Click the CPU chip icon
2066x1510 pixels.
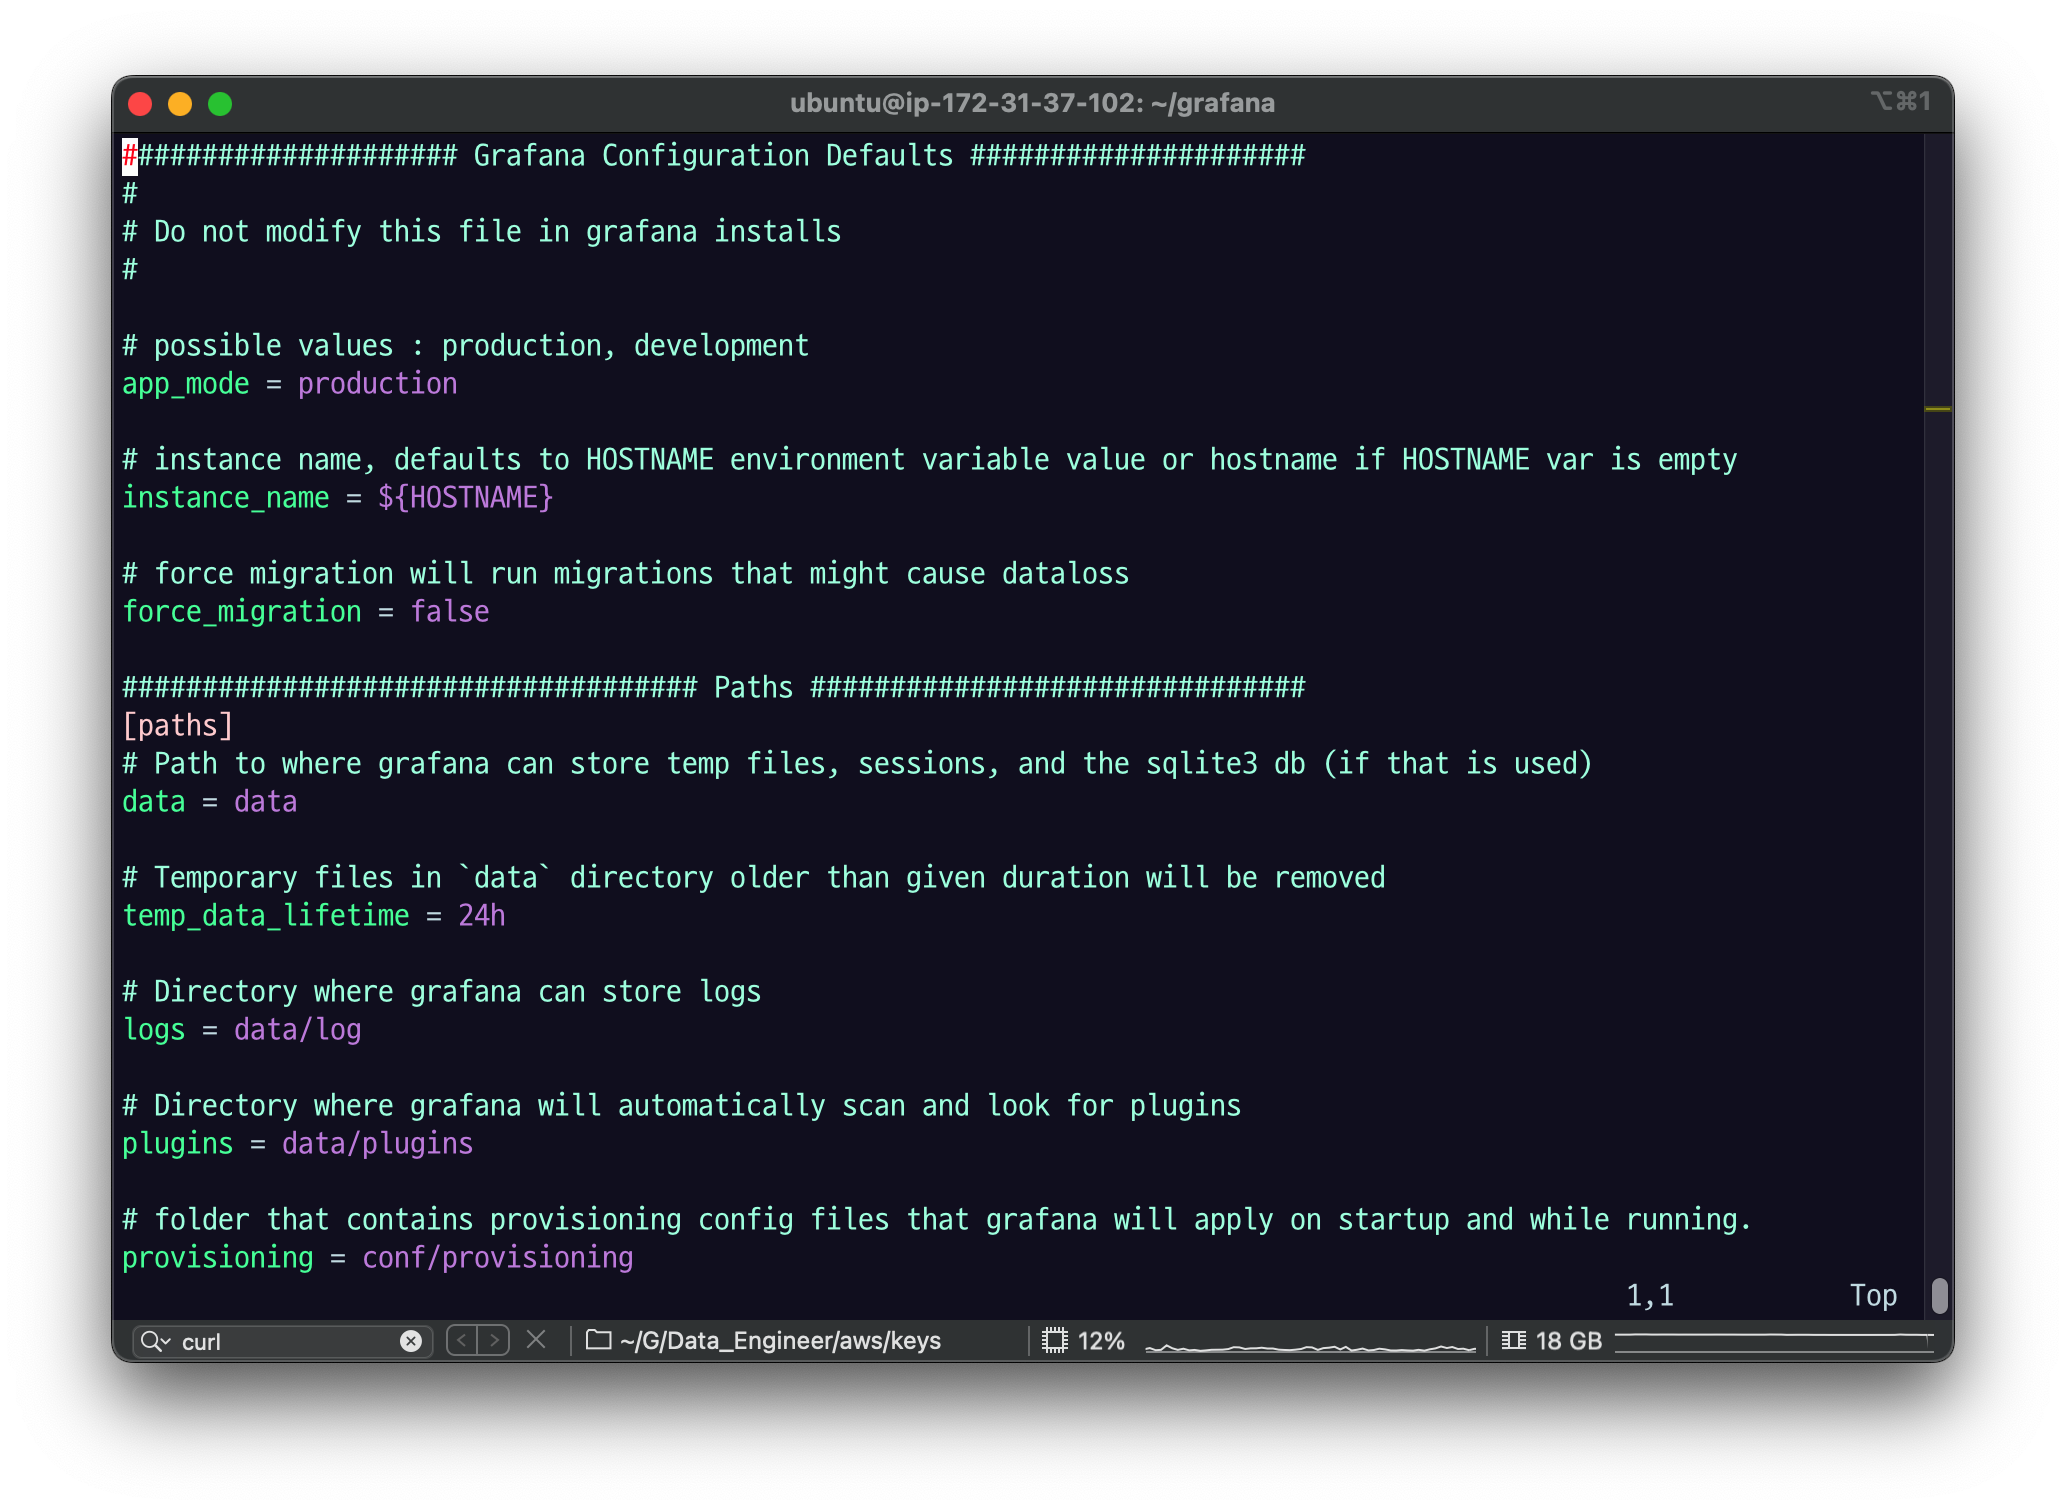(x=1054, y=1340)
